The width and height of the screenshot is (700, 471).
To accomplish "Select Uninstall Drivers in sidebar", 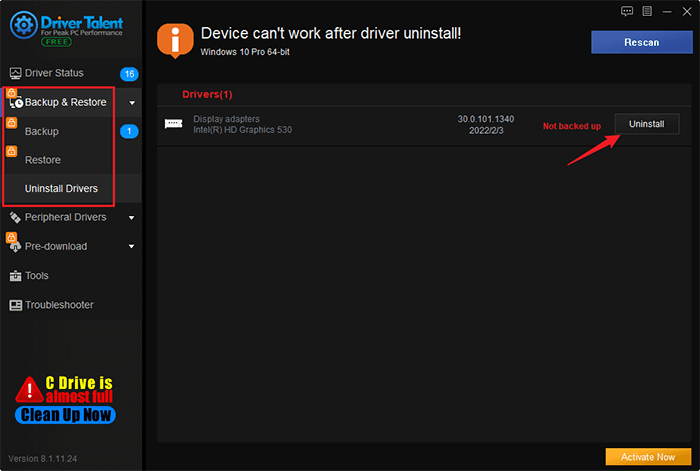I will coord(61,189).
